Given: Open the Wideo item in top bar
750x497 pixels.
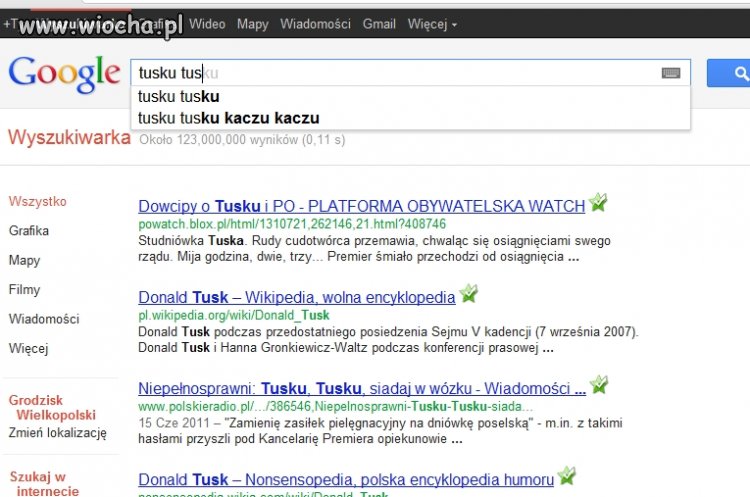Looking at the screenshot, I should (207, 24).
